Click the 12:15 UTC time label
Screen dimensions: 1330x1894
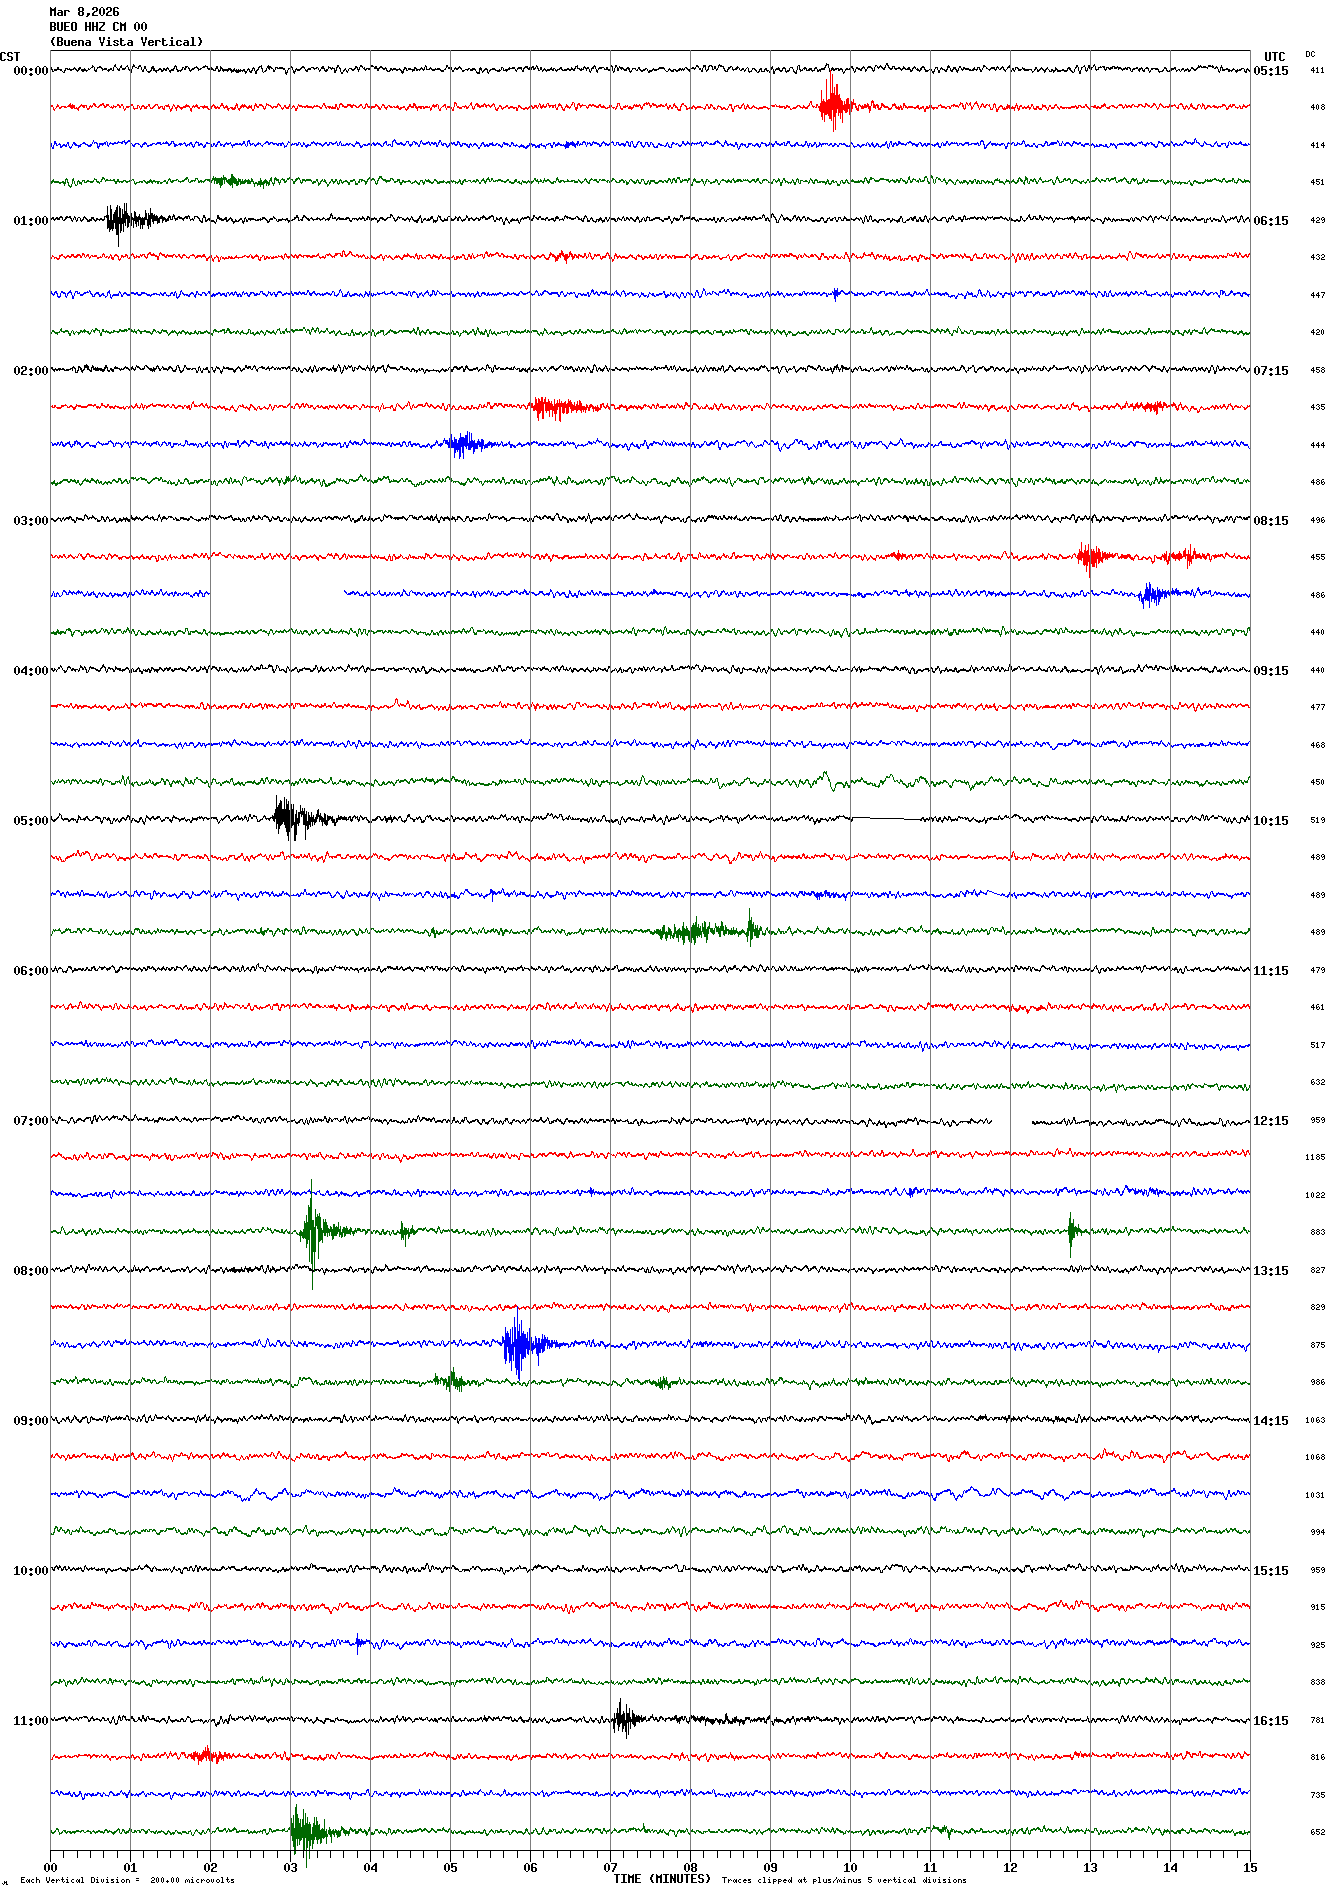point(1270,1121)
